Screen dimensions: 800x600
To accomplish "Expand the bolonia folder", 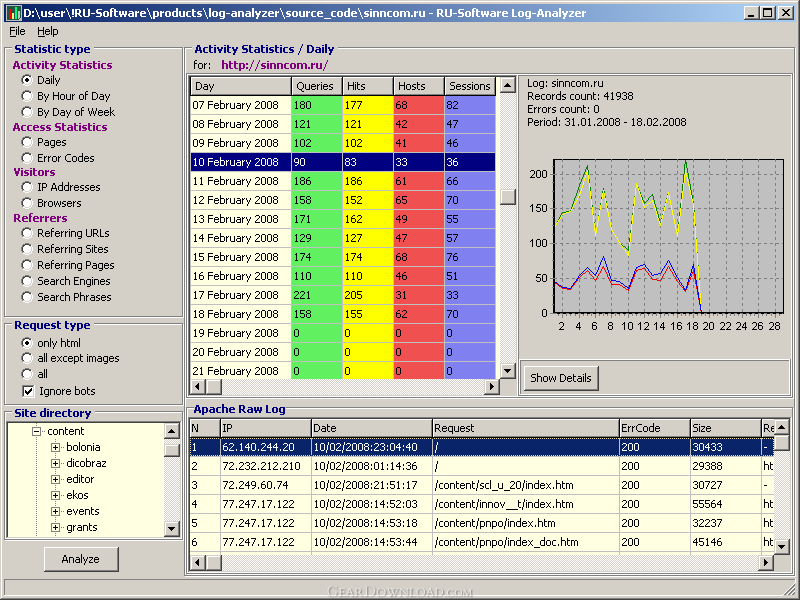I will point(56,447).
